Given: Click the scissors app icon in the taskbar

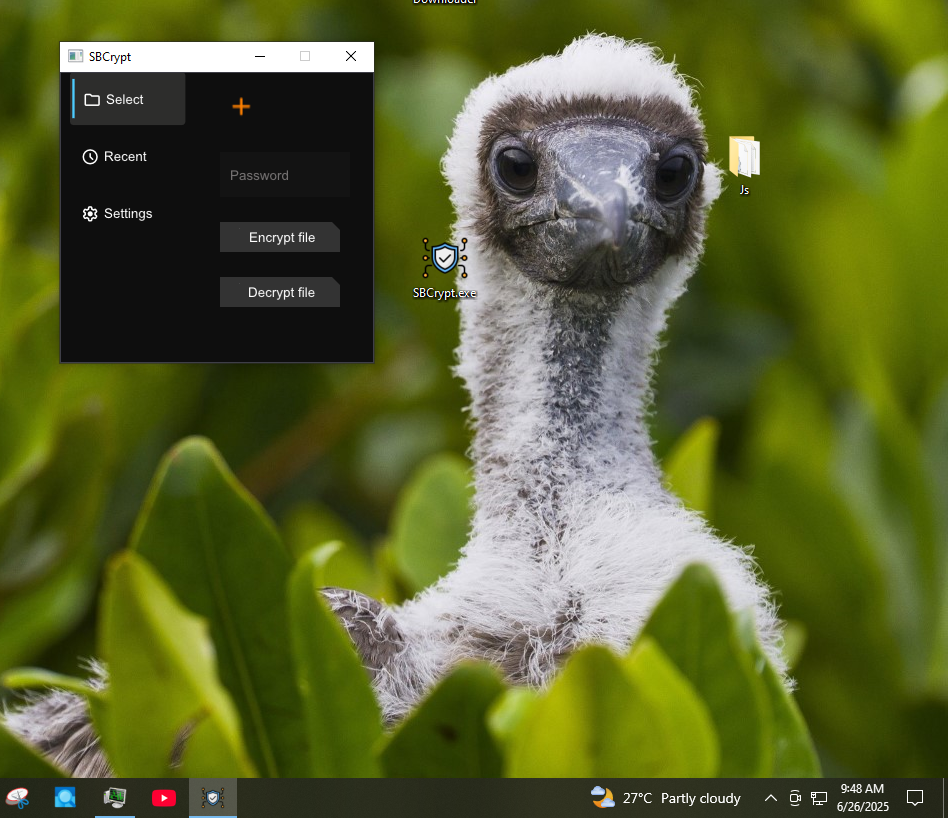Looking at the screenshot, I should 17,798.
